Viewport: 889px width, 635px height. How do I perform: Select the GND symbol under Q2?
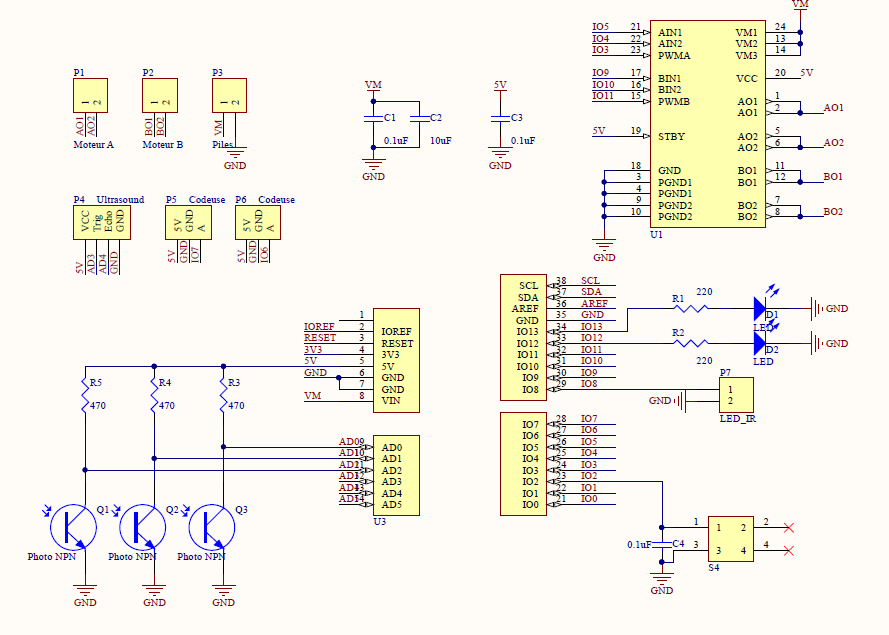click(154, 594)
